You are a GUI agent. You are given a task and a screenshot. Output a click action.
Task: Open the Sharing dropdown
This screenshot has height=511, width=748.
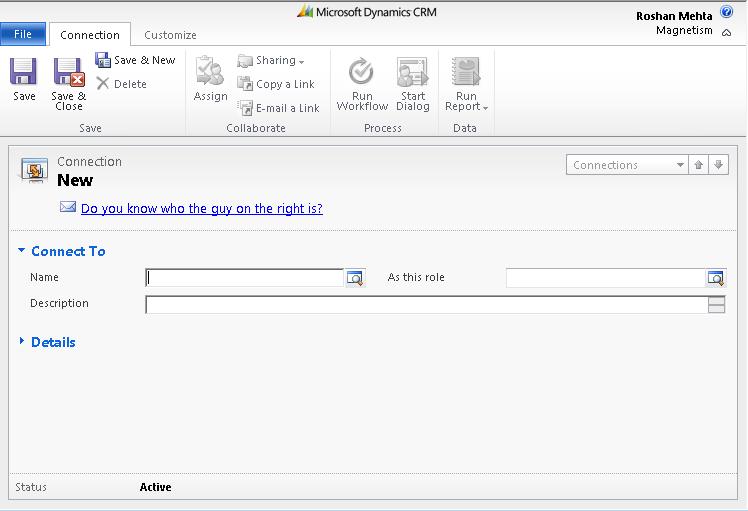(x=272, y=61)
